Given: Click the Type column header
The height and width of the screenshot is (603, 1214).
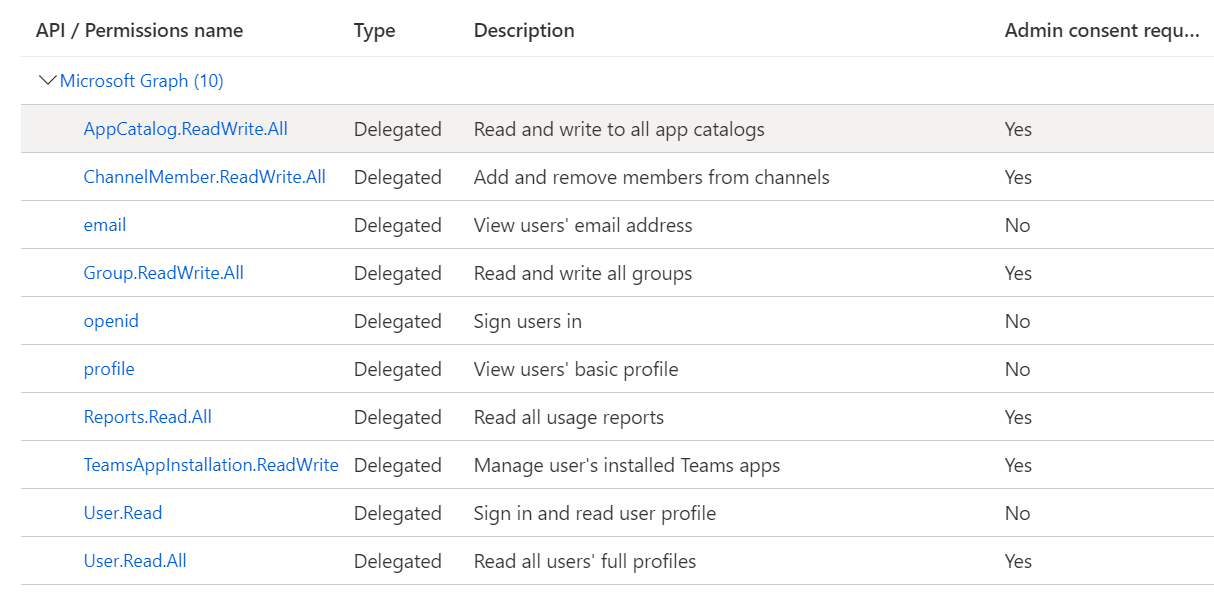Looking at the screenshot, I should [373, 30].
